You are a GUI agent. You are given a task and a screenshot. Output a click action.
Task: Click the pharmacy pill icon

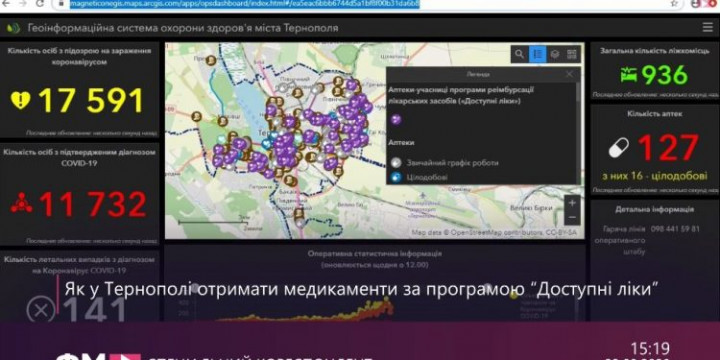pos(619,148)
